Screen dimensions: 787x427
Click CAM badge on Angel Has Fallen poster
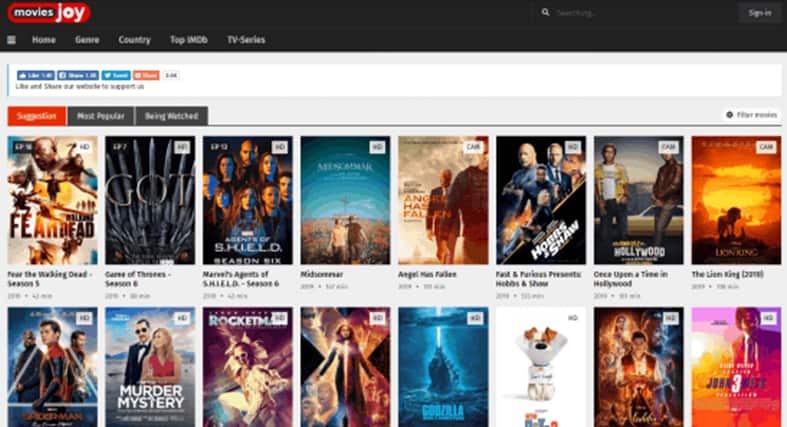tap(473, 147)
